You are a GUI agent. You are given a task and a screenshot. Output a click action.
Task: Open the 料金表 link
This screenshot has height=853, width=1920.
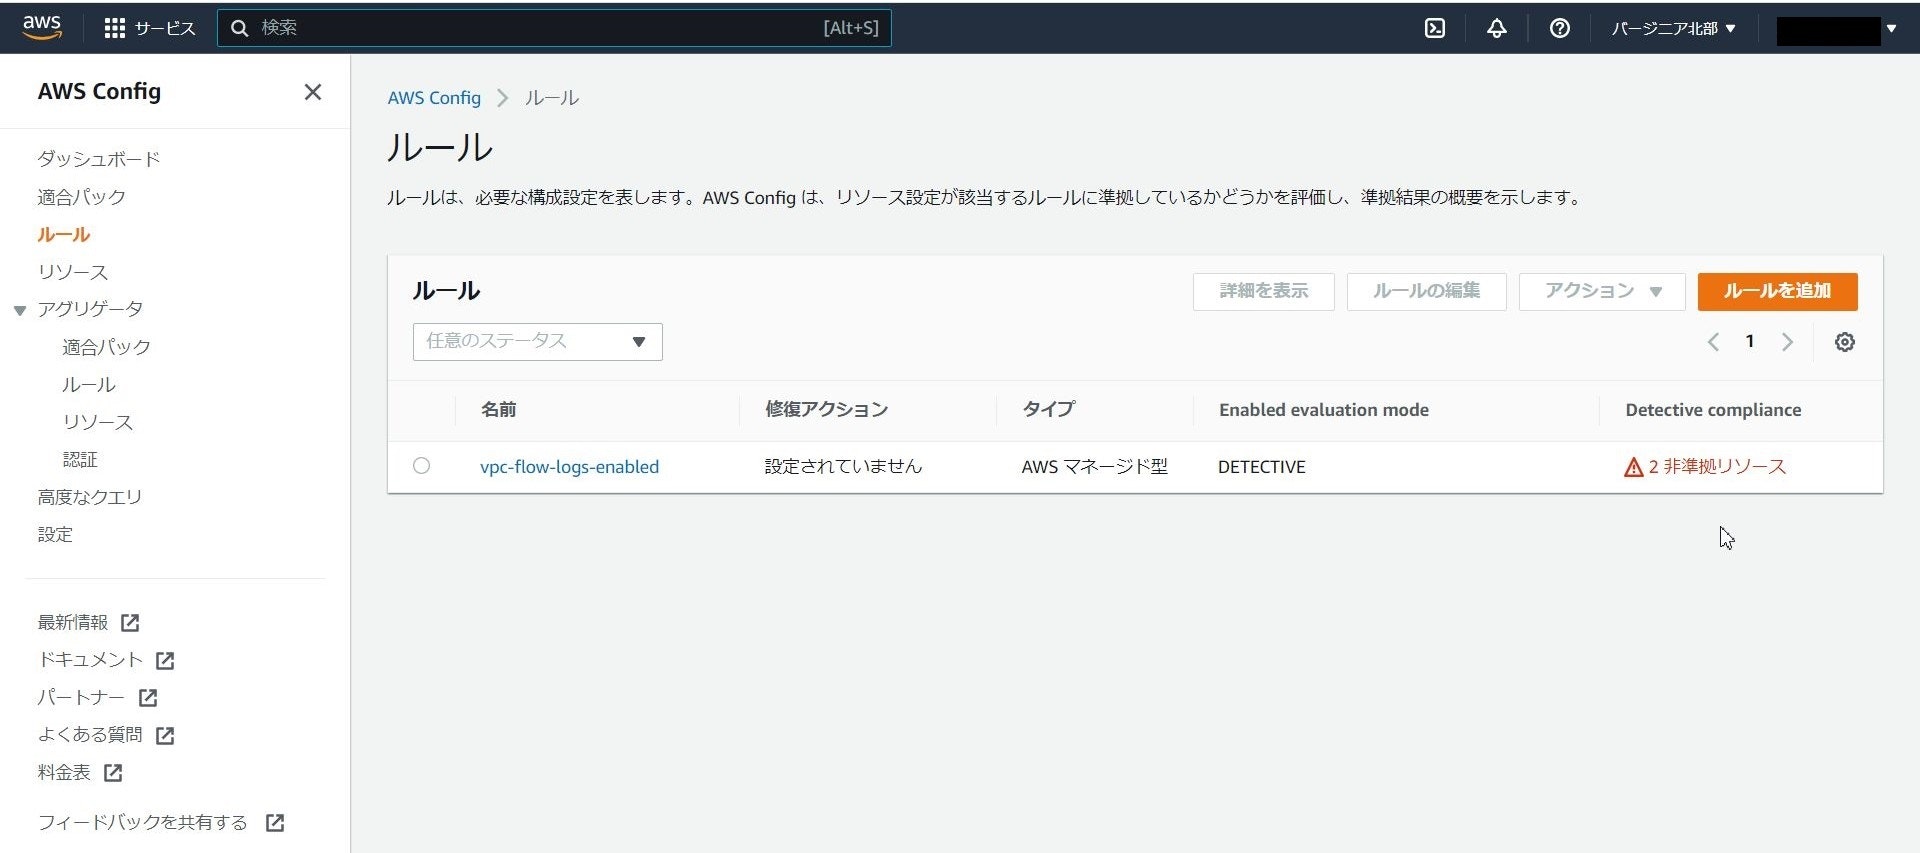(x=64, y=772)
